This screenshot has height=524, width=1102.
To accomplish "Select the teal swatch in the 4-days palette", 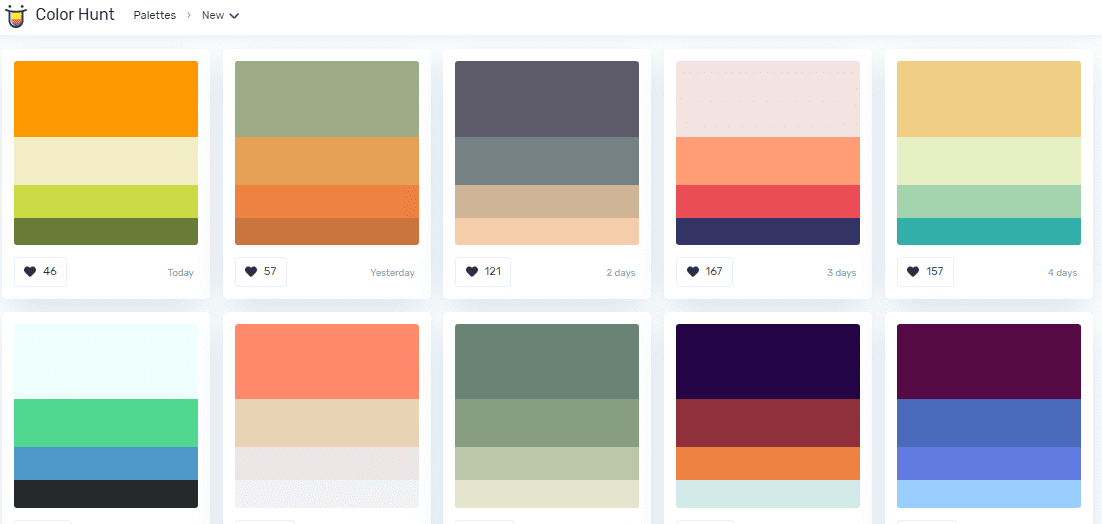I will click(x=989, y=231).
